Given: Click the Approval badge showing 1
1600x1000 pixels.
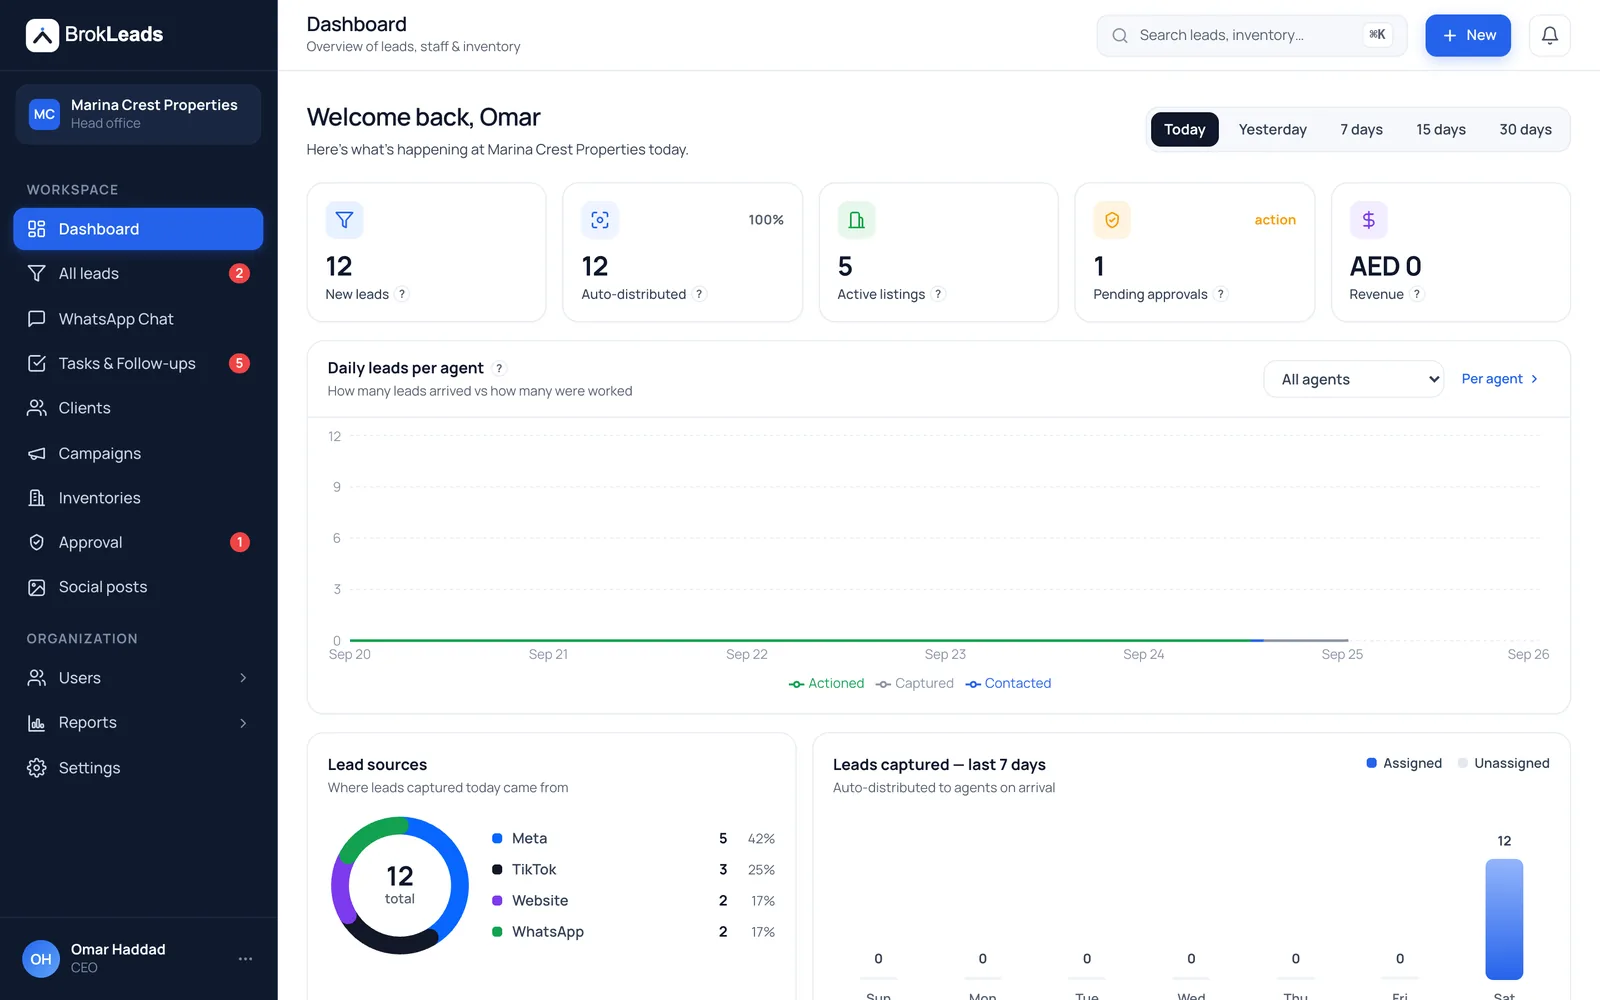Looking at the screenshot, I should pyautogui.click(x=239, y=542).
